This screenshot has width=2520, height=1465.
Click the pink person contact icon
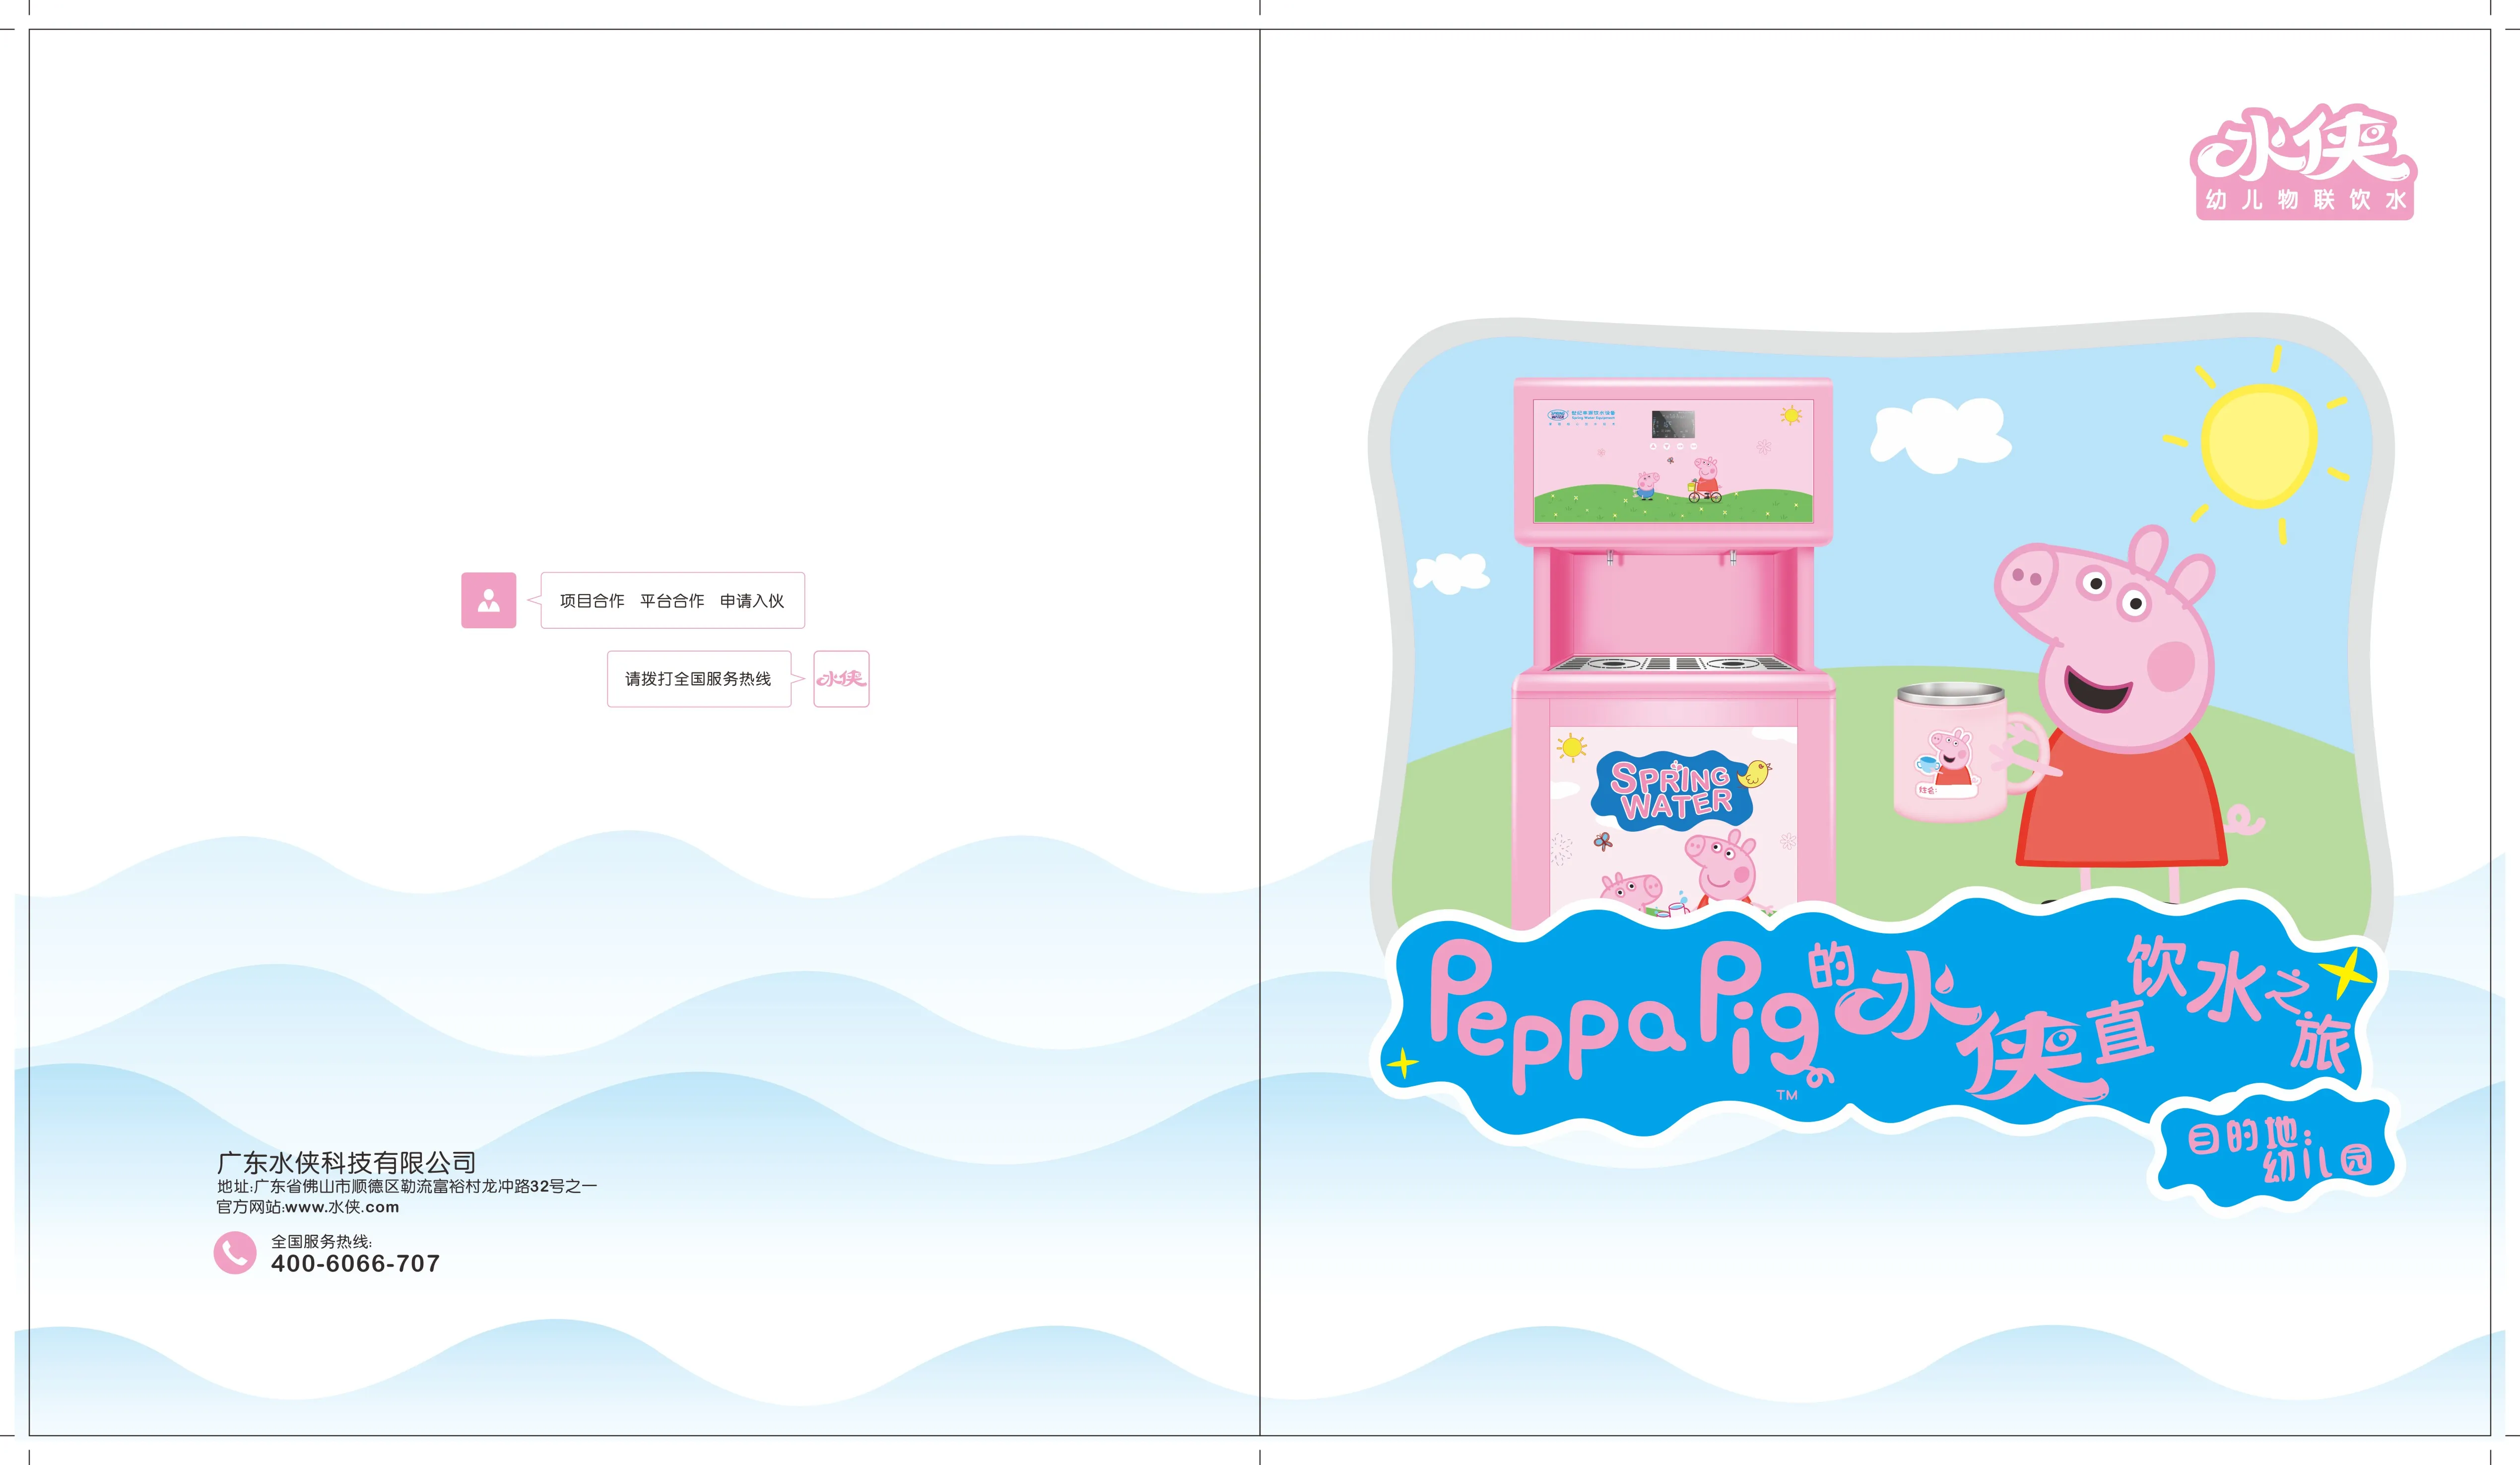[488, 600]
